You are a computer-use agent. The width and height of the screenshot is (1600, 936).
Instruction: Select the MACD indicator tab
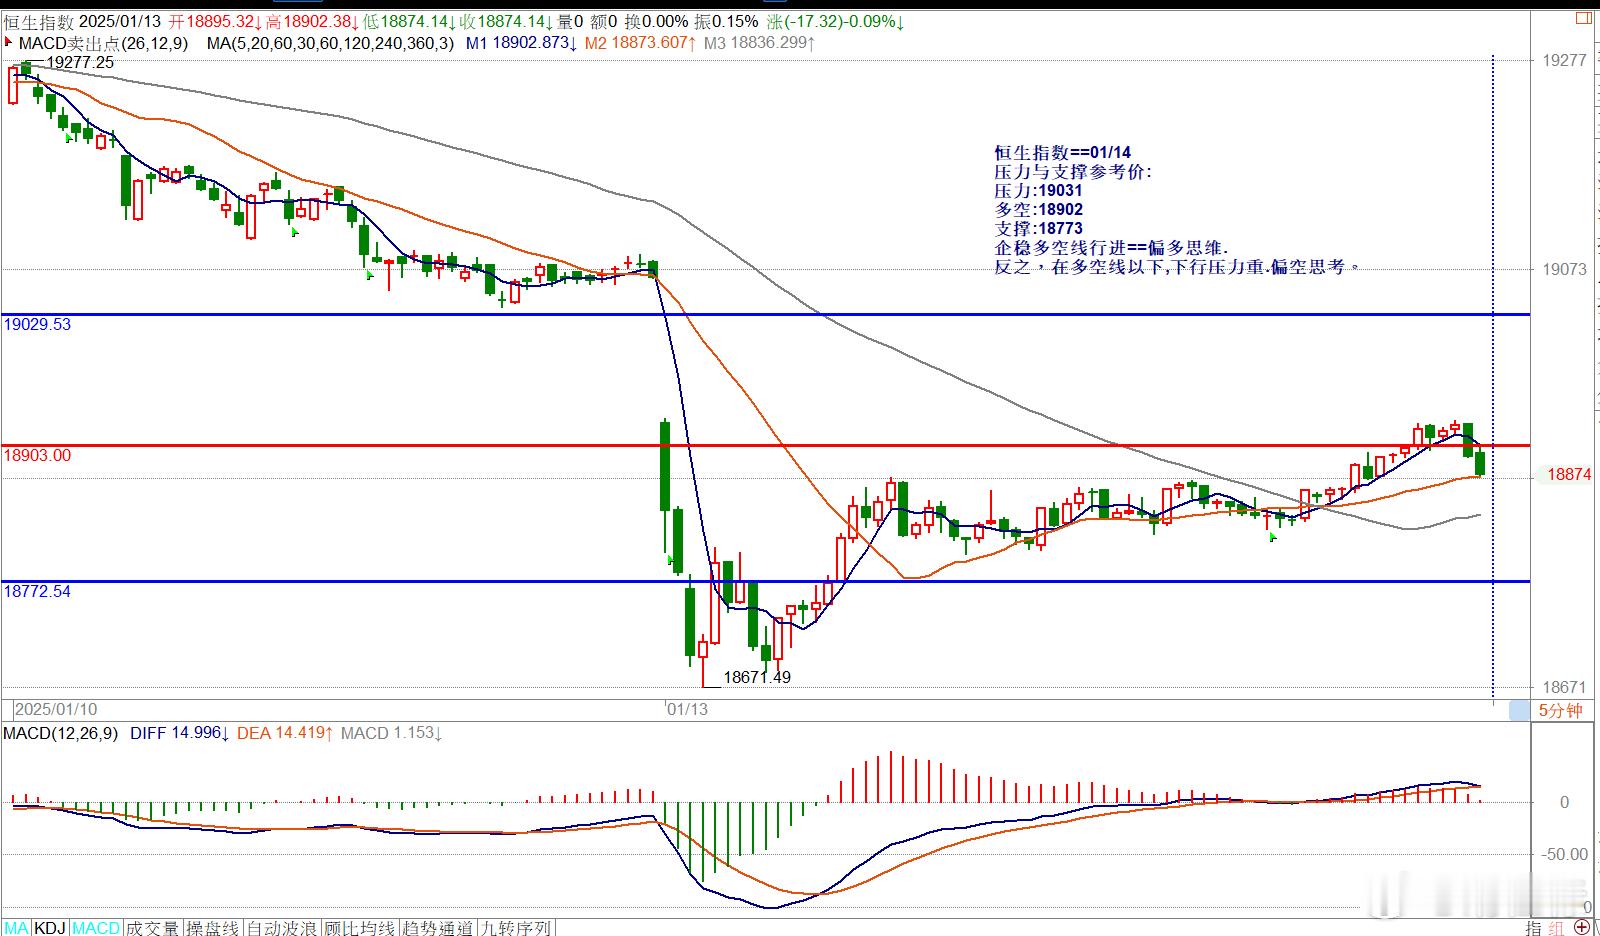click(96, 928)
